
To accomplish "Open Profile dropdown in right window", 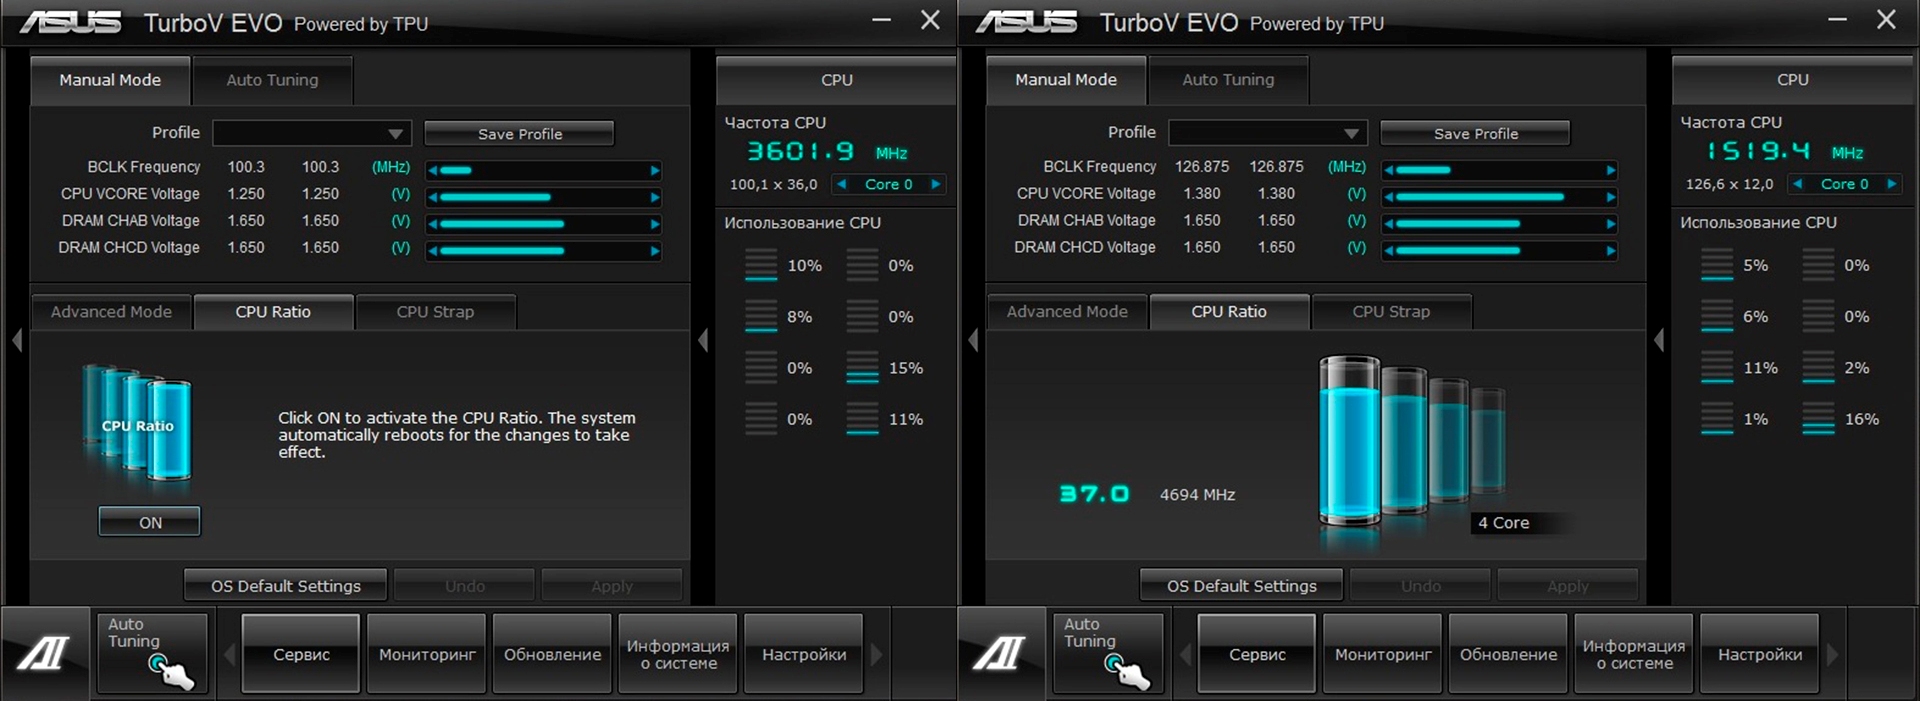I will (x=1268, y=133).
